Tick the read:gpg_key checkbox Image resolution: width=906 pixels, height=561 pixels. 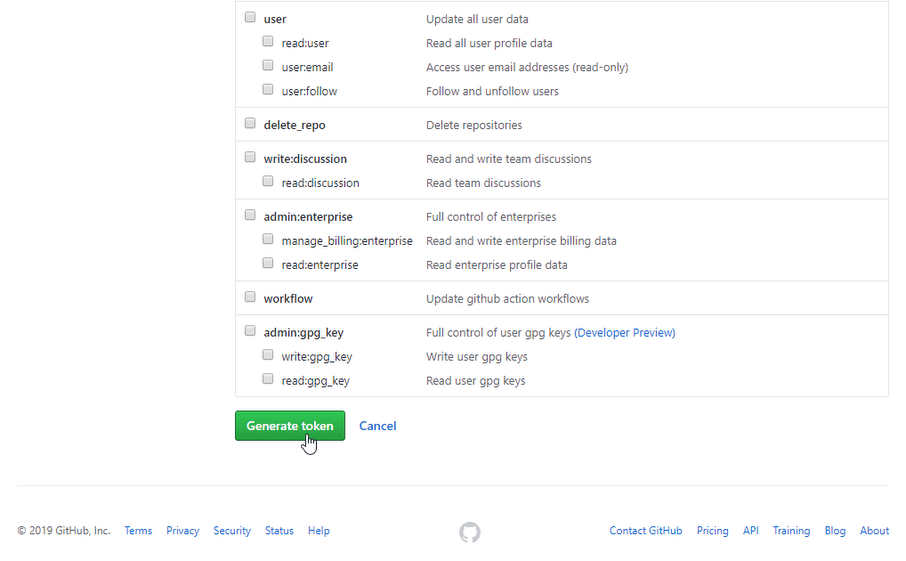point(268,379)
